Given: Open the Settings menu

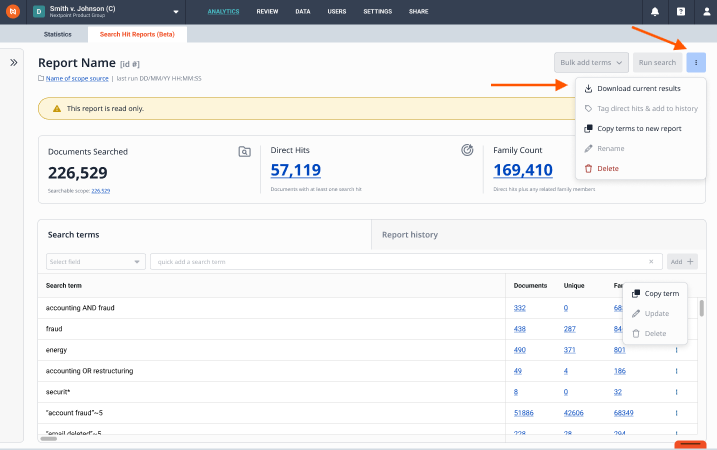Looking at the screenshot, I should click(x=377, y=12).
